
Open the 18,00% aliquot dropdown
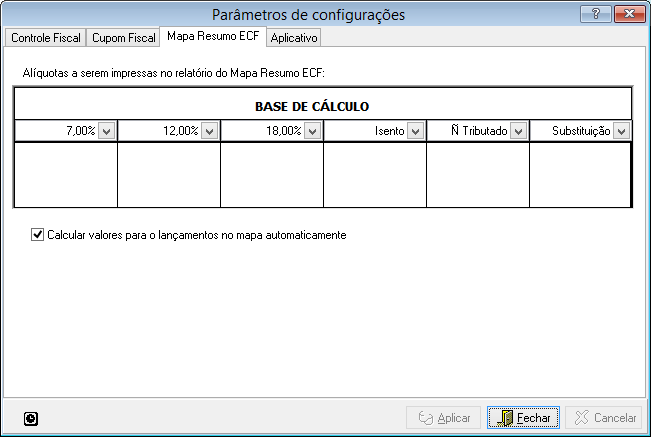click(312, 131)
